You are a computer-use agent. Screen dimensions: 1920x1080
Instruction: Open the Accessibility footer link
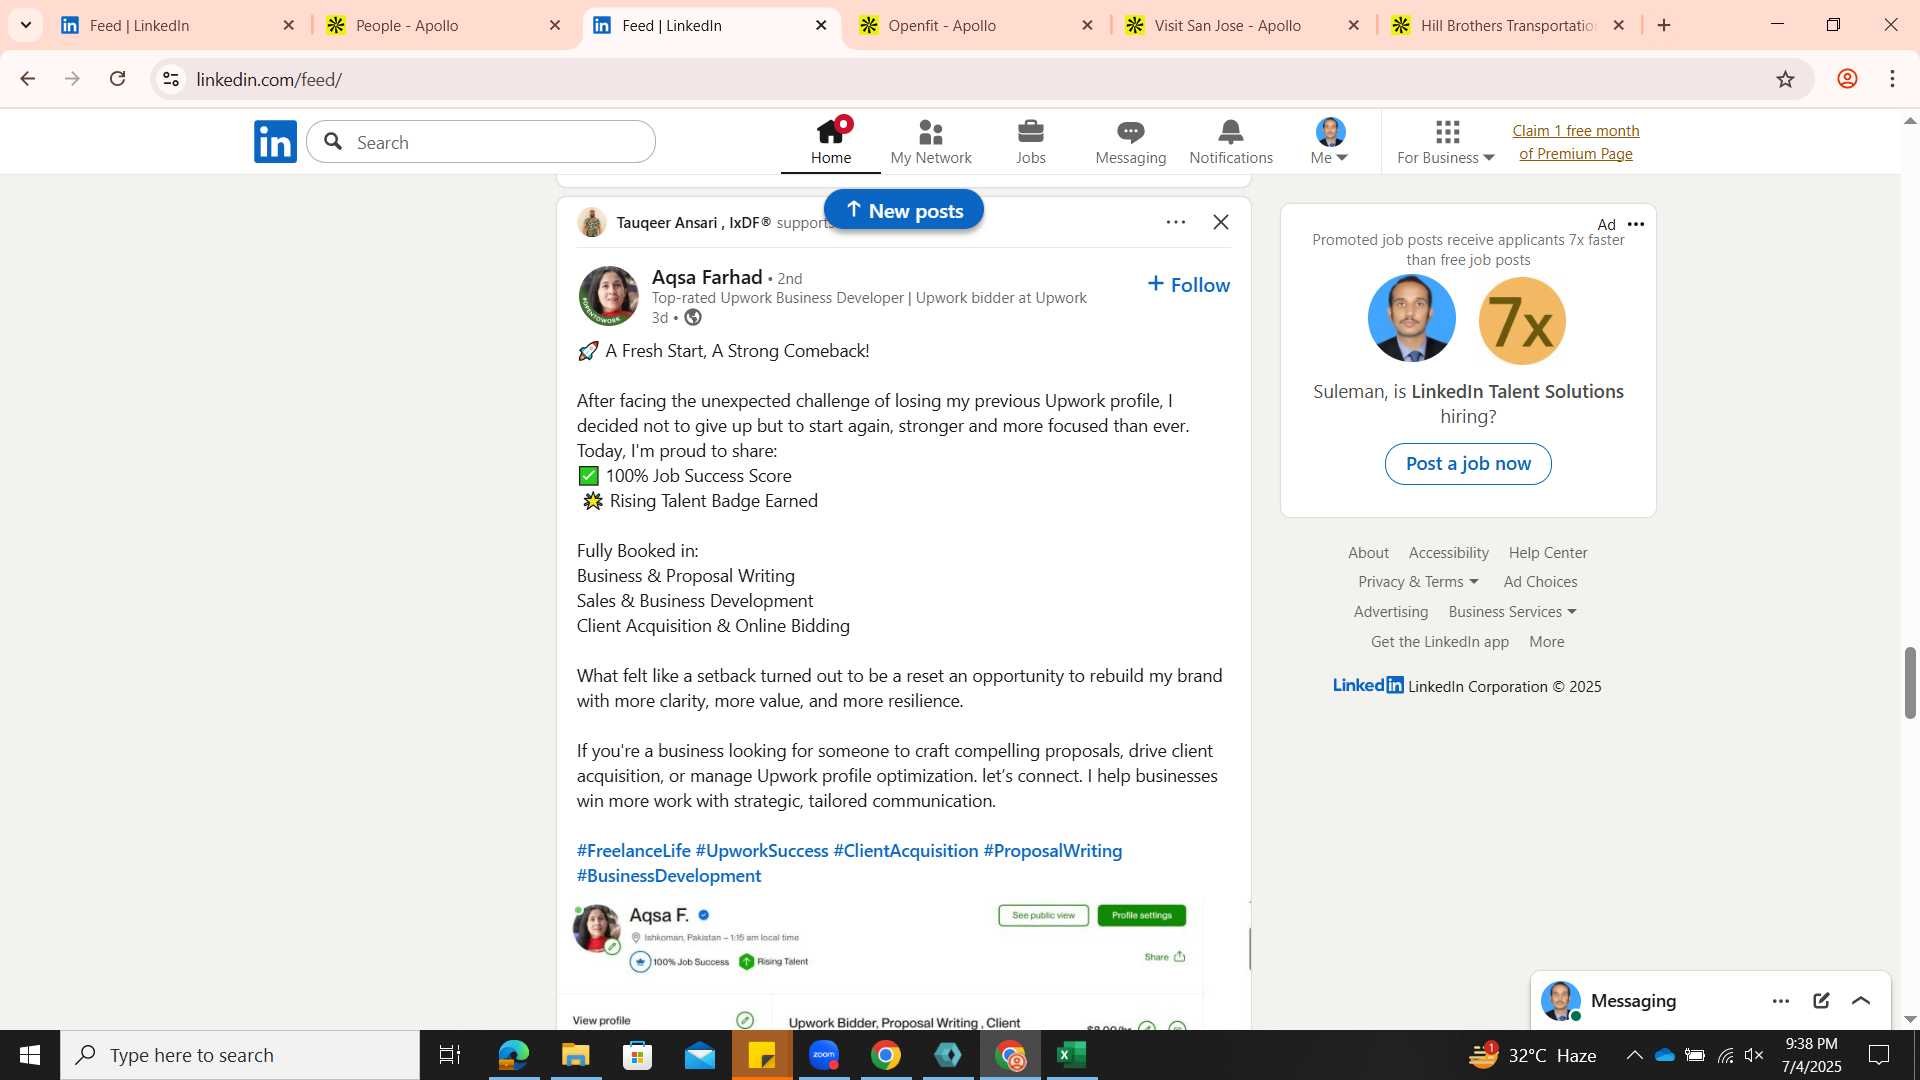coord(1448,553)
